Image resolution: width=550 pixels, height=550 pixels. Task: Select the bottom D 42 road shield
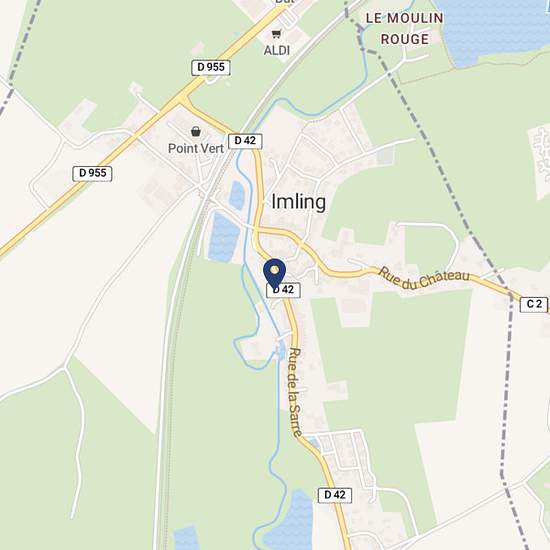(335, 495)
